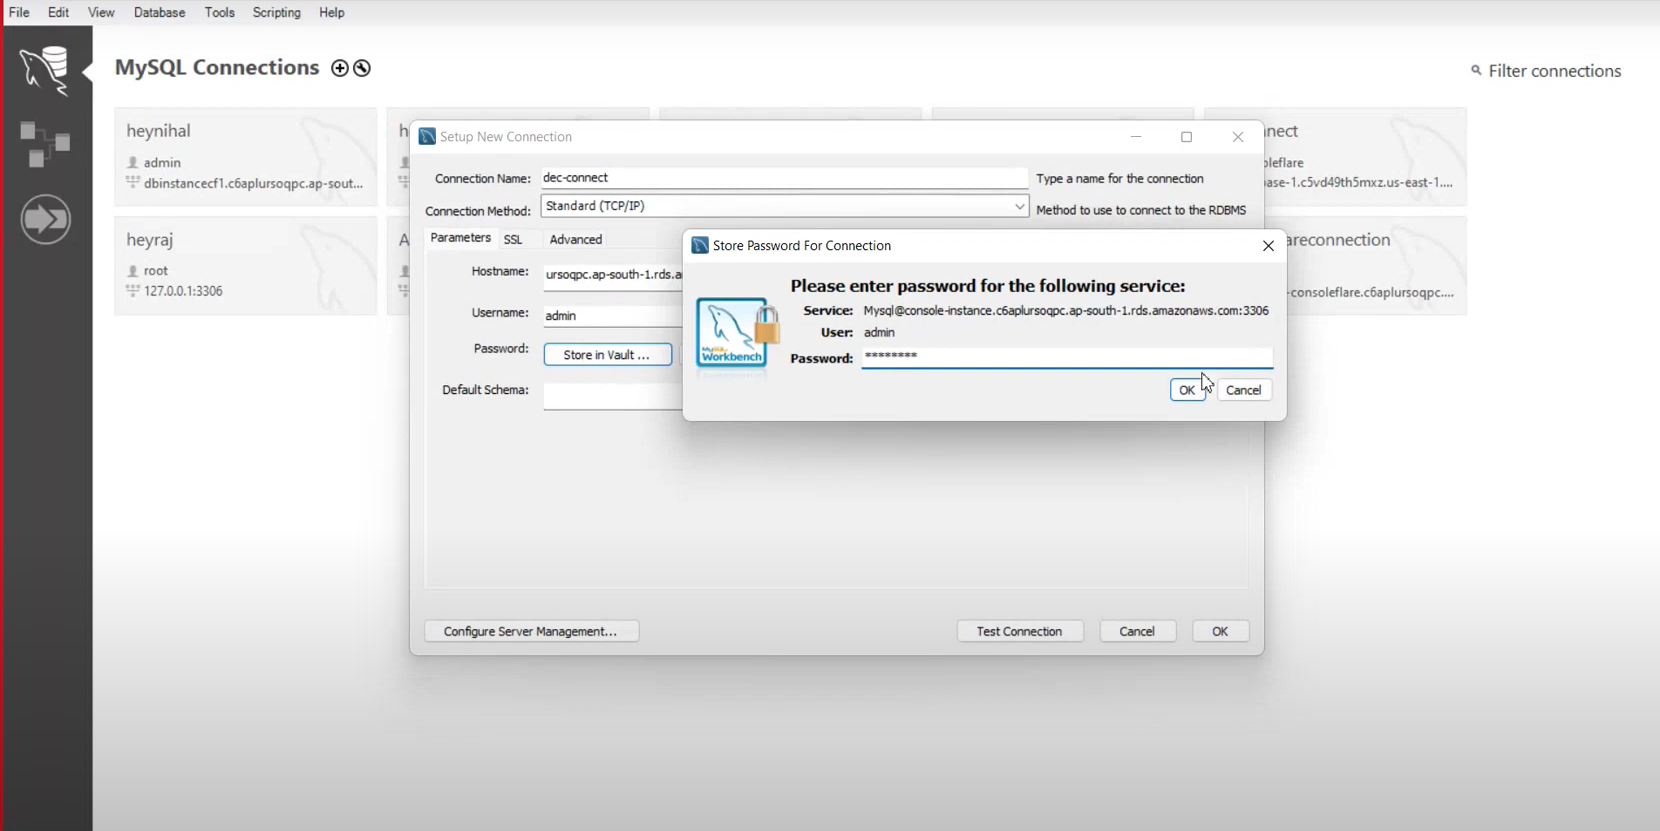Switch to the SSL tab

(513, 240)
